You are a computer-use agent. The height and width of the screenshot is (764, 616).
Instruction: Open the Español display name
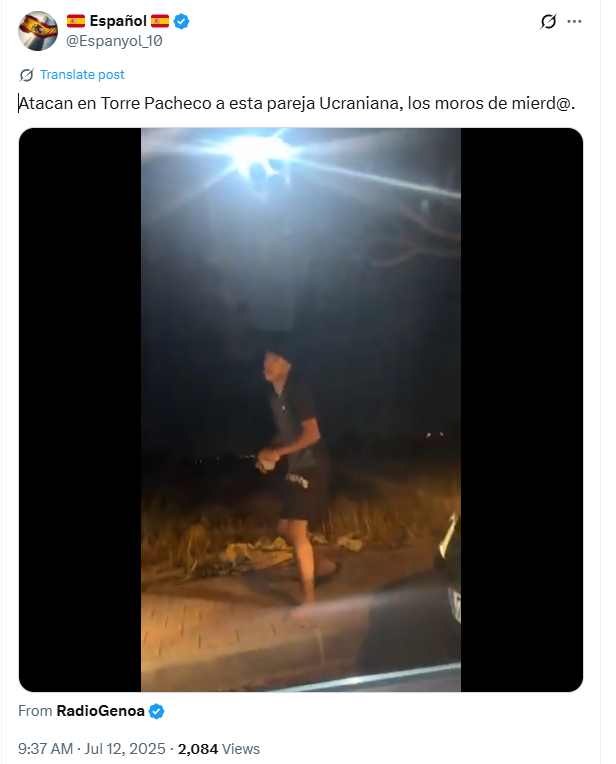pyautogui.click(x=118, y=21)
